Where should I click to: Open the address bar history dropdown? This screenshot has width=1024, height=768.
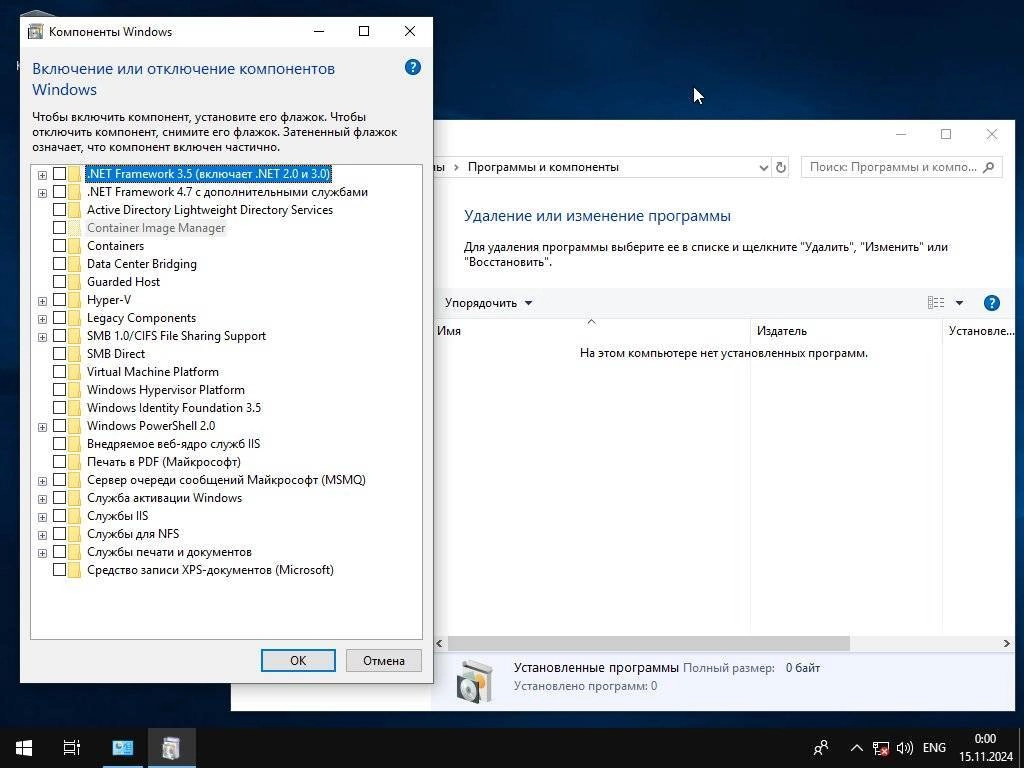pos(763,168)
